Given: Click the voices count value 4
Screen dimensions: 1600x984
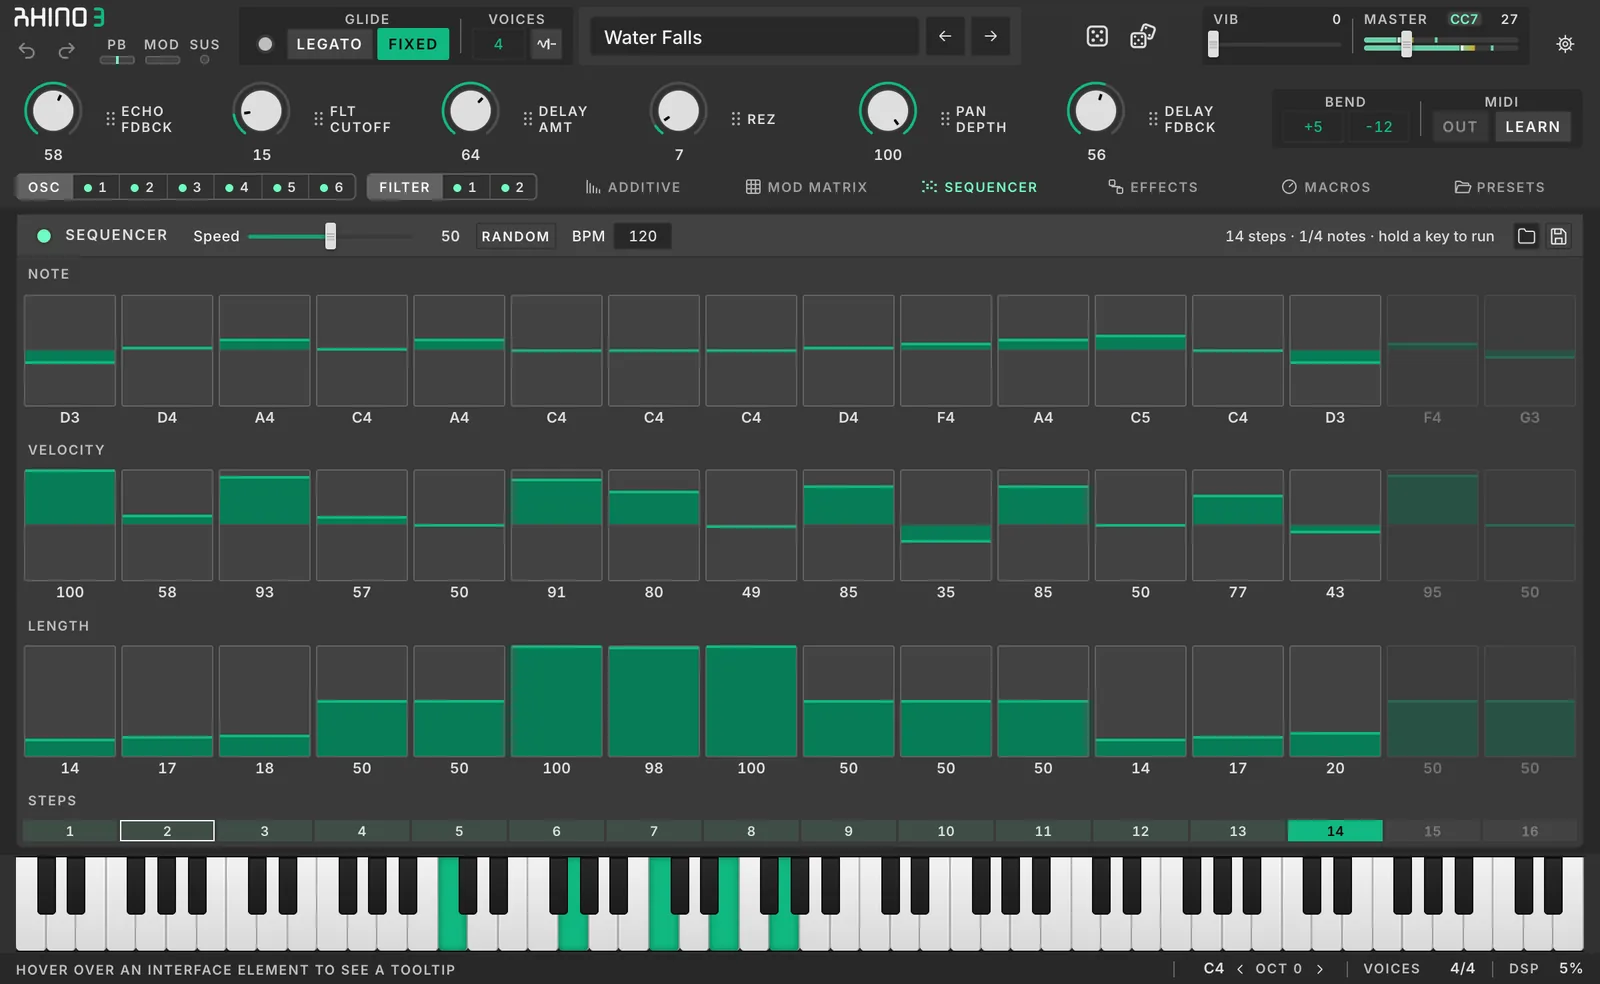Looking at the screenshot, I should tap(498, 44).
